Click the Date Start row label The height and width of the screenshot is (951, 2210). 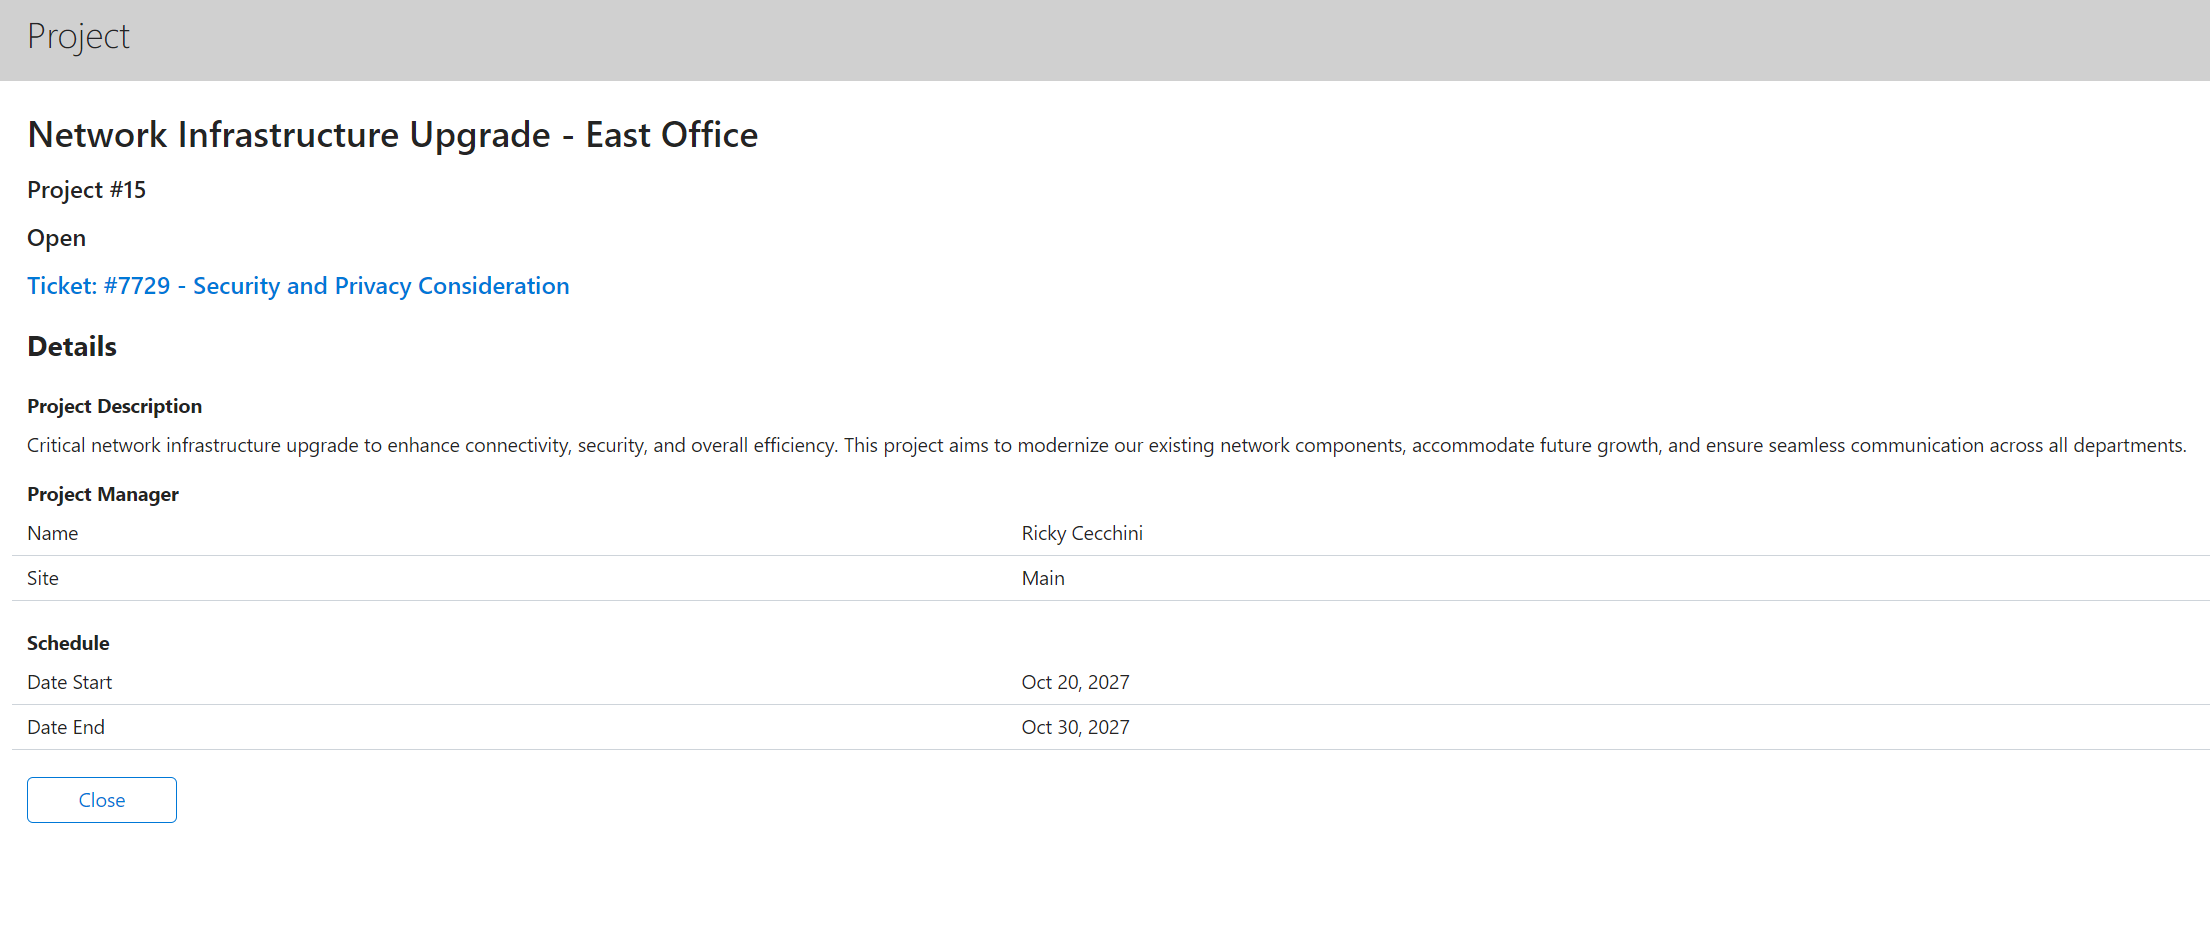[x=69, y=682]
